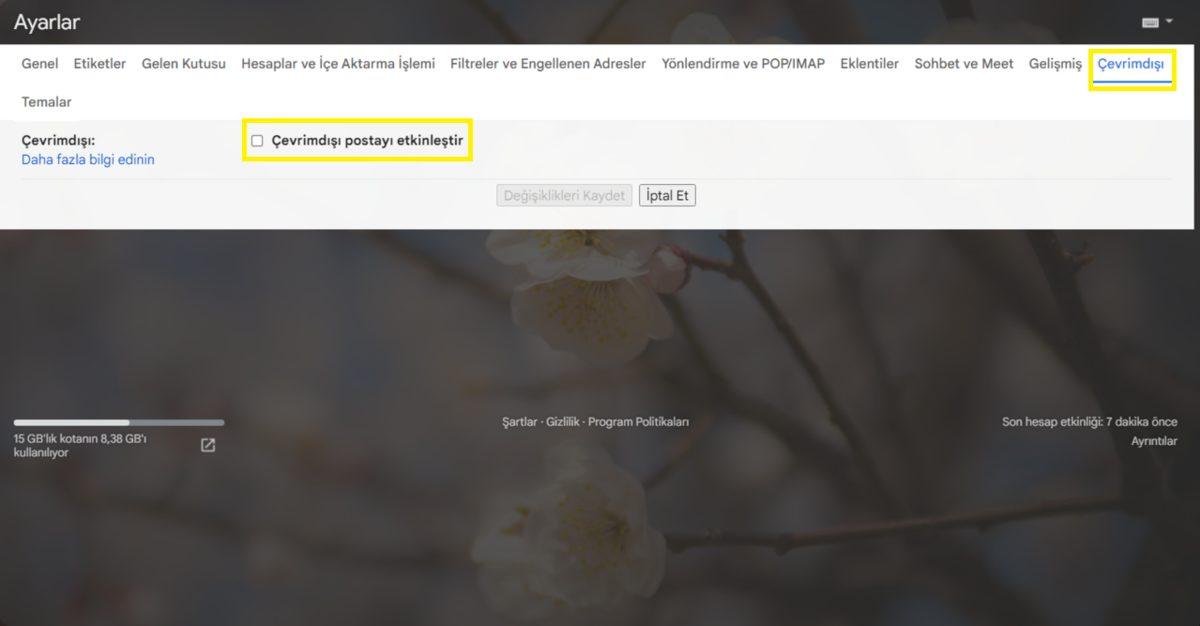Open the Eklentiler settings tab
The image size is (1200, 626).
pyautogui.click(x=869, y=63)
